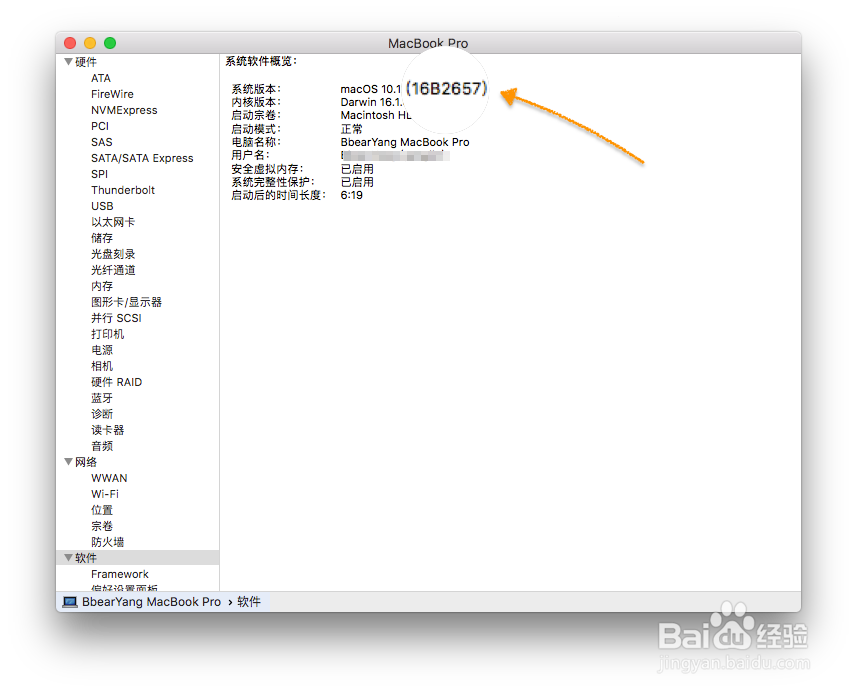Click the 系统完整性保护 label

pyautogui.click(x=273, y=182)
